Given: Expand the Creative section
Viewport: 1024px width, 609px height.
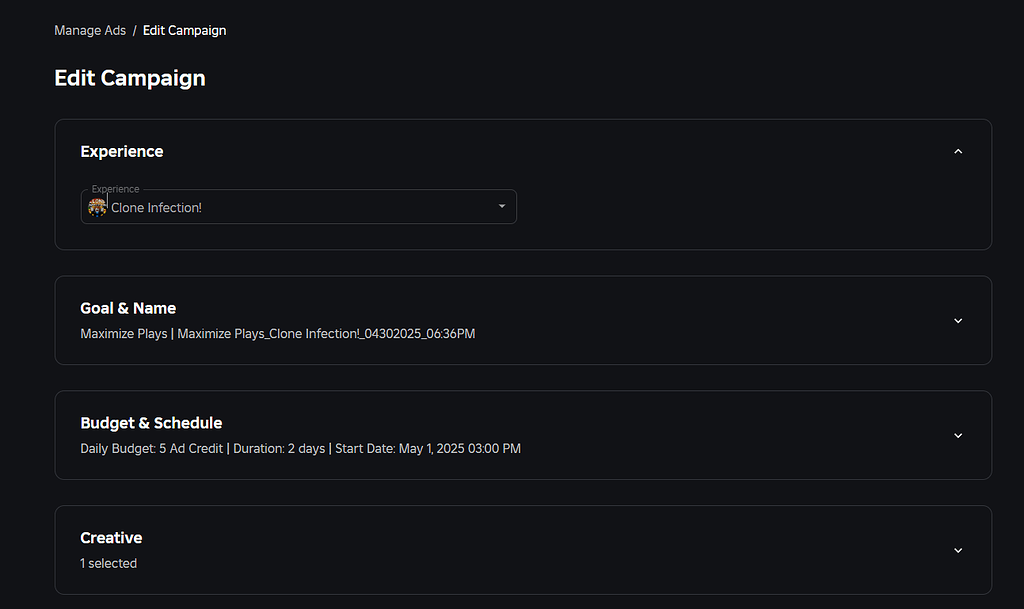Looking at the screenshot, I should [957, 550].
